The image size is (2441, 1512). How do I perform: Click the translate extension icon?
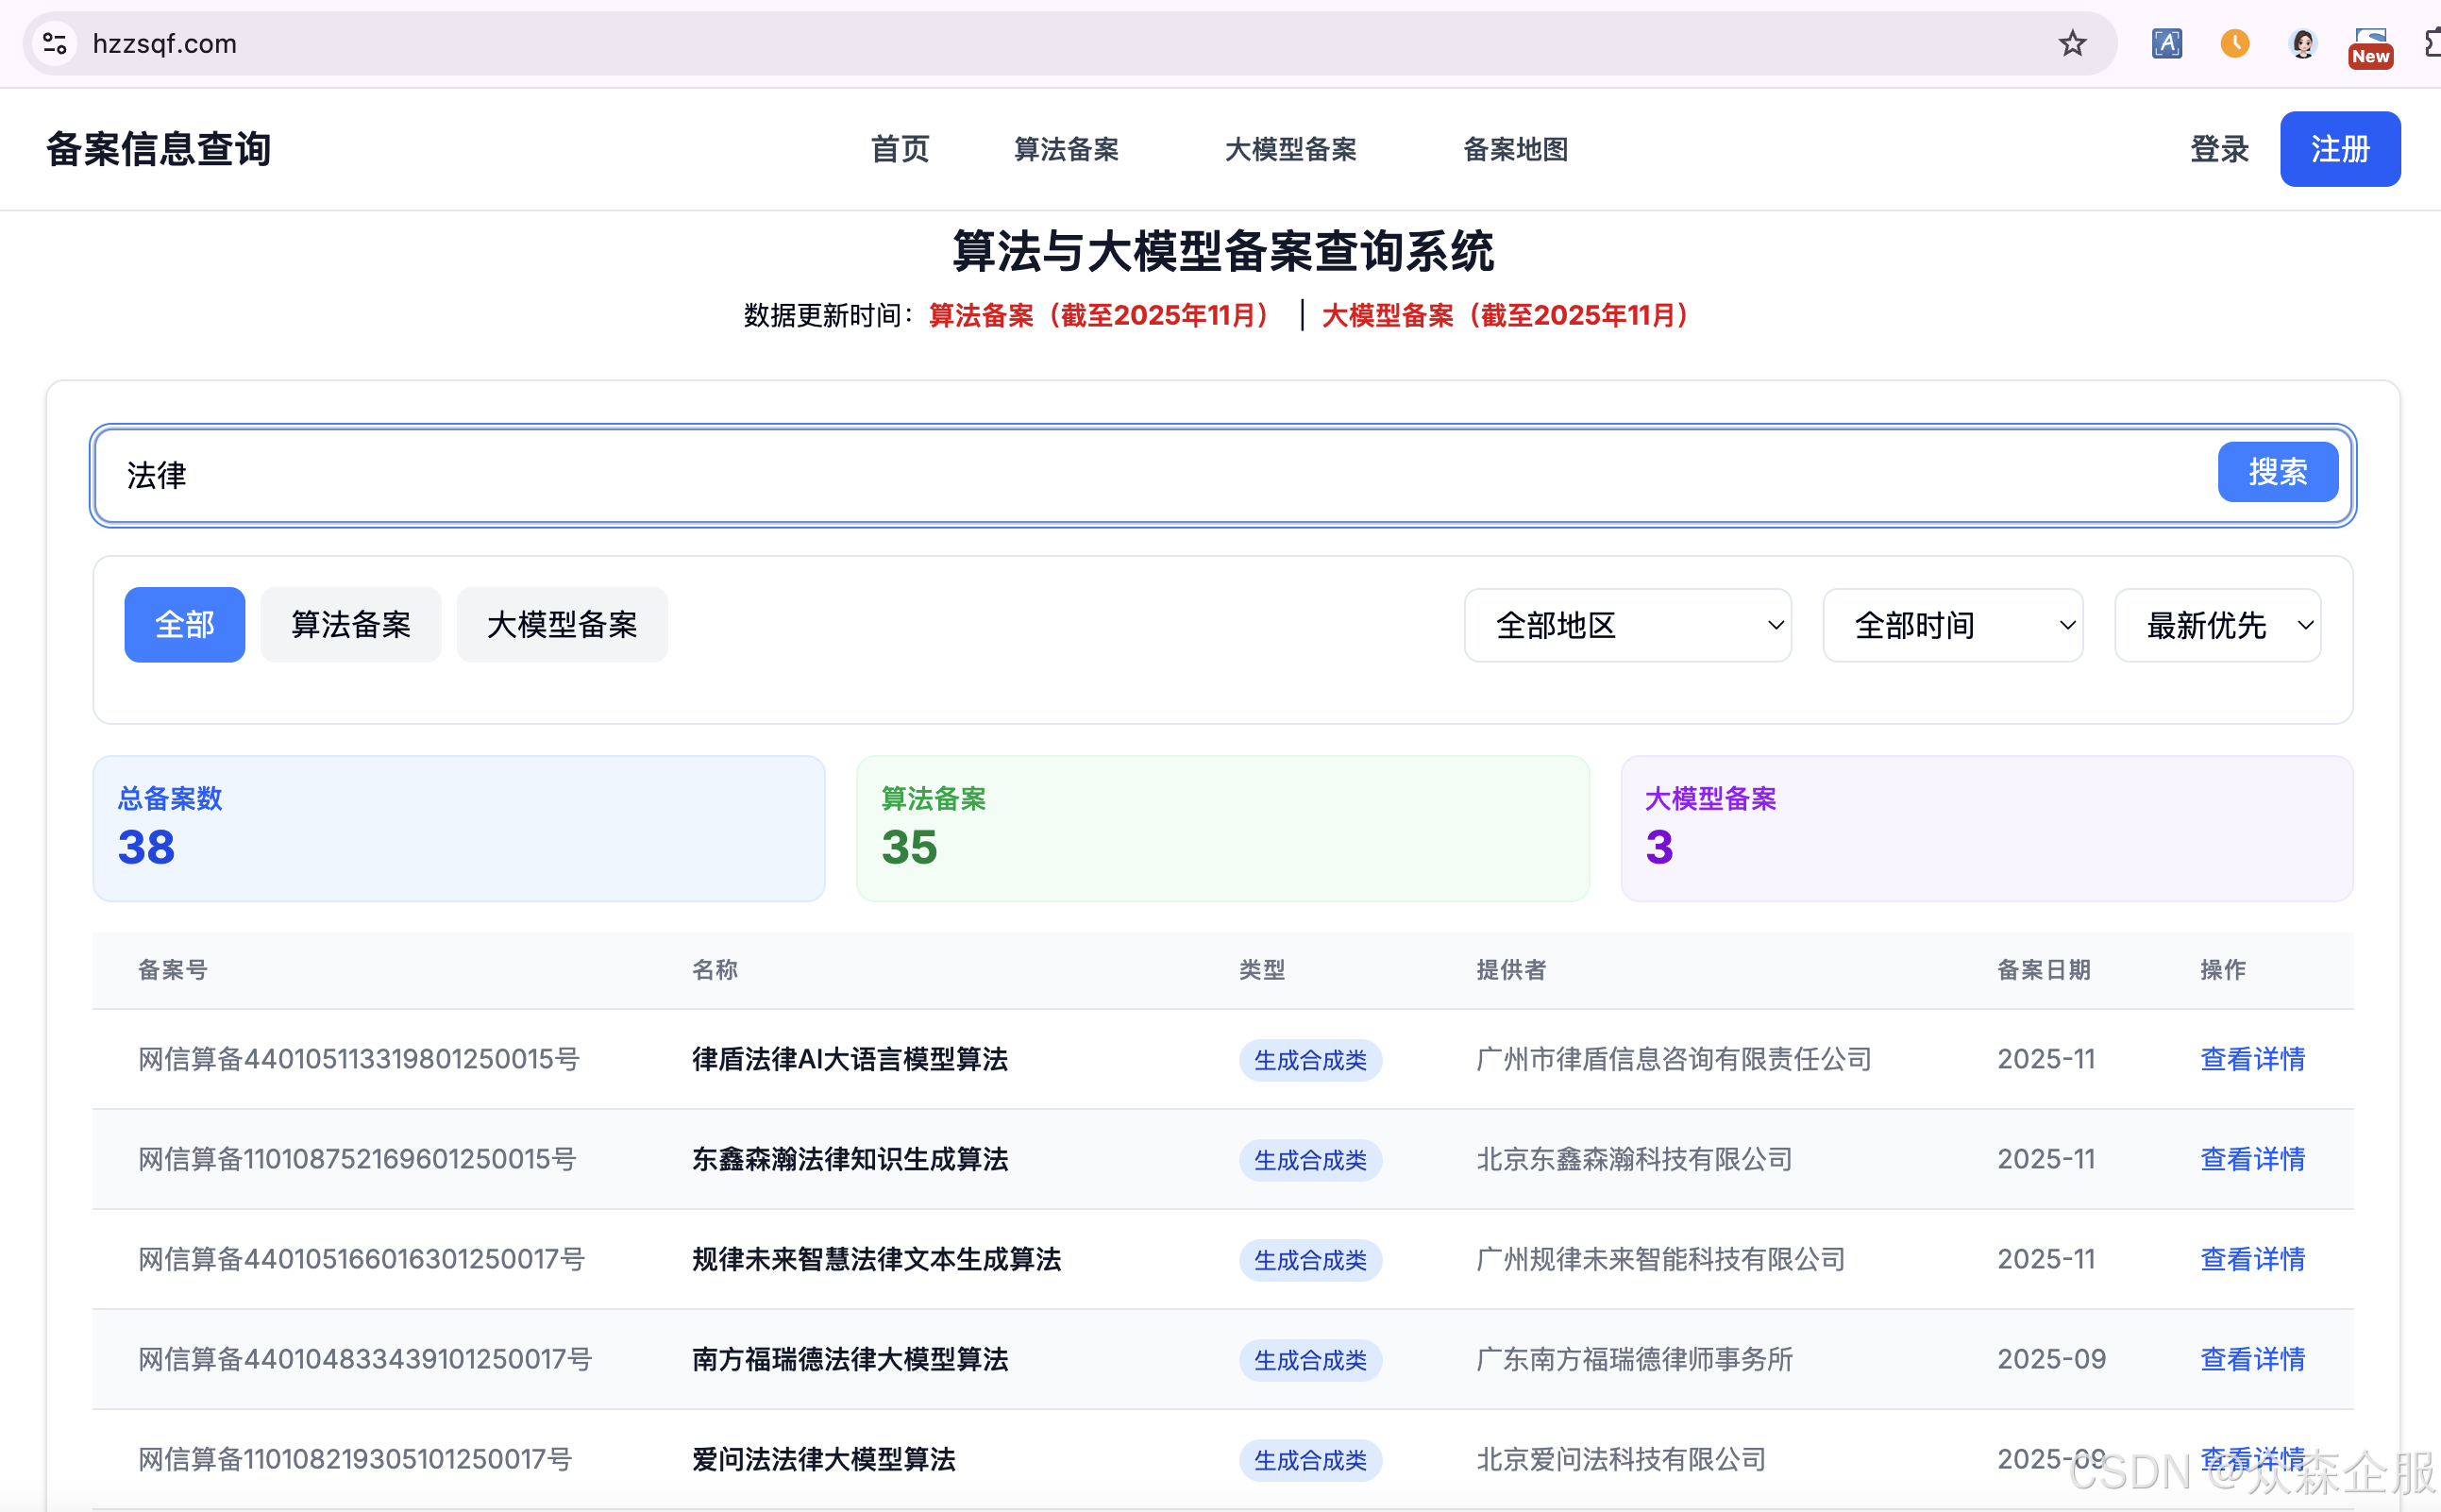tap(2166, 43)
